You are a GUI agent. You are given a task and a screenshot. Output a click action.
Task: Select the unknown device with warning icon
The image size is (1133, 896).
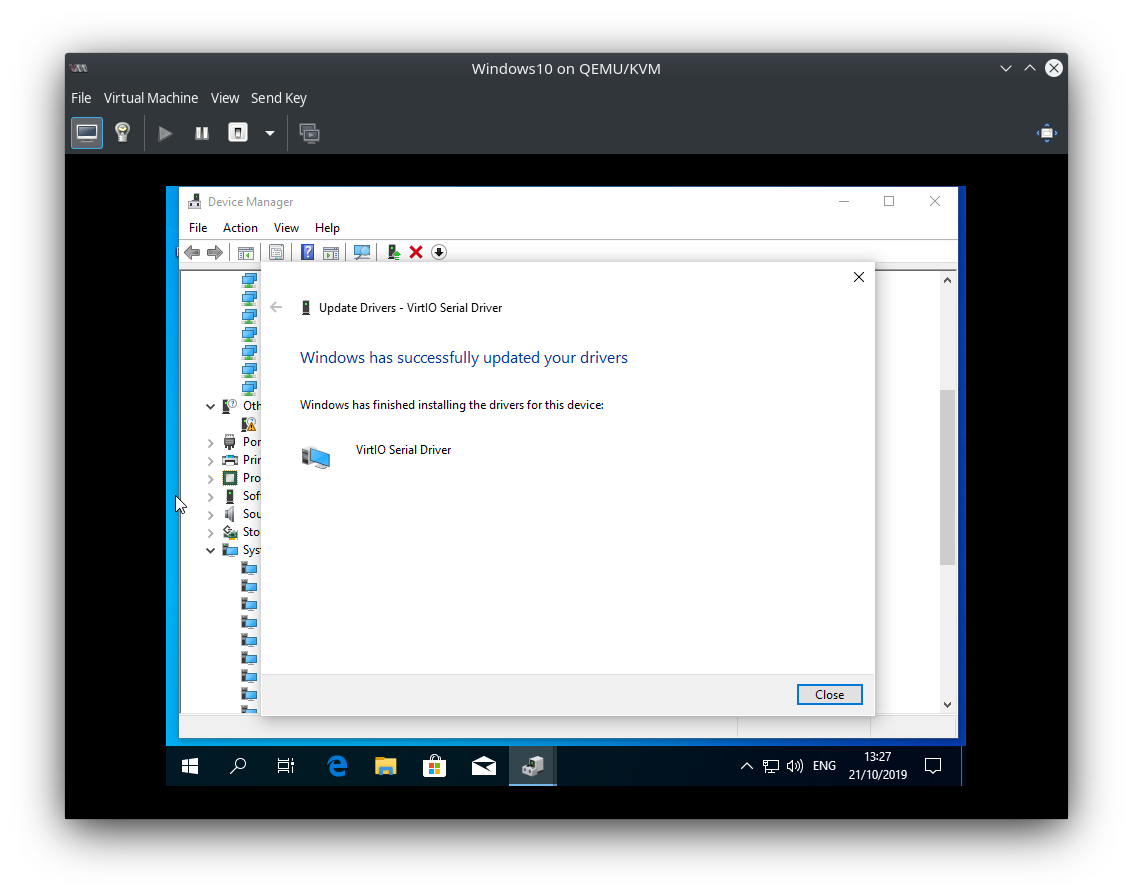pyautogui.click(x=249, y=424)
